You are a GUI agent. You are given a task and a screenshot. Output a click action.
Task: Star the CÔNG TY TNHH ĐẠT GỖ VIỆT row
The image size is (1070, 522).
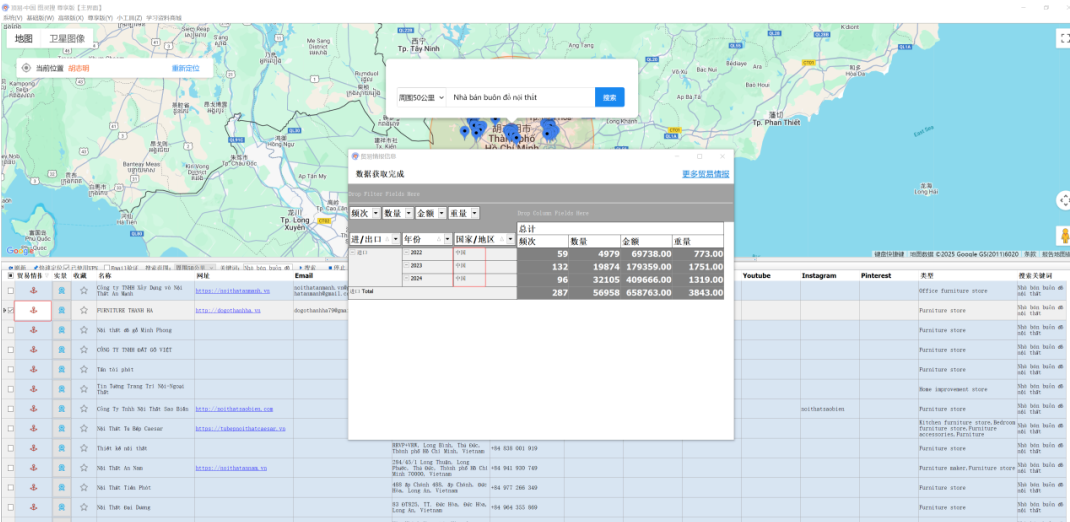pos(84,350)
